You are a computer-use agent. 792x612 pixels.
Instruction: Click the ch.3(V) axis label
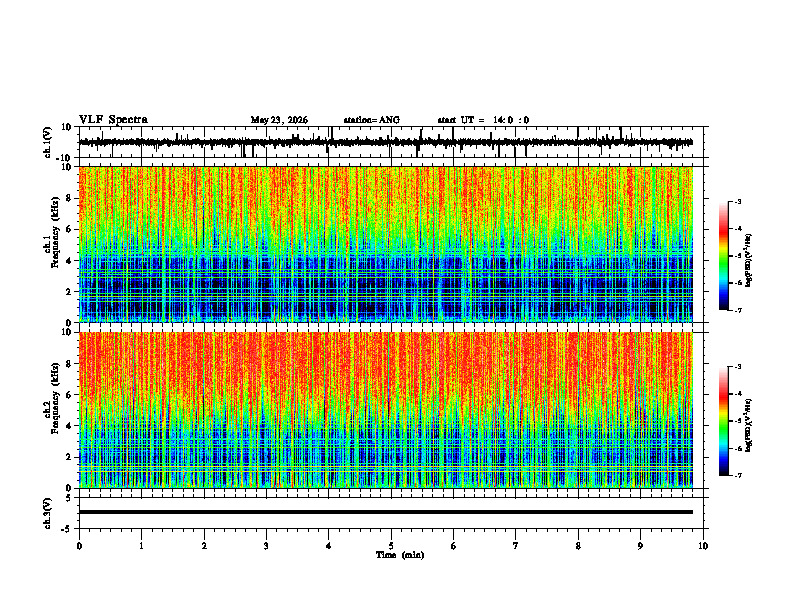[x=48, y=513]
